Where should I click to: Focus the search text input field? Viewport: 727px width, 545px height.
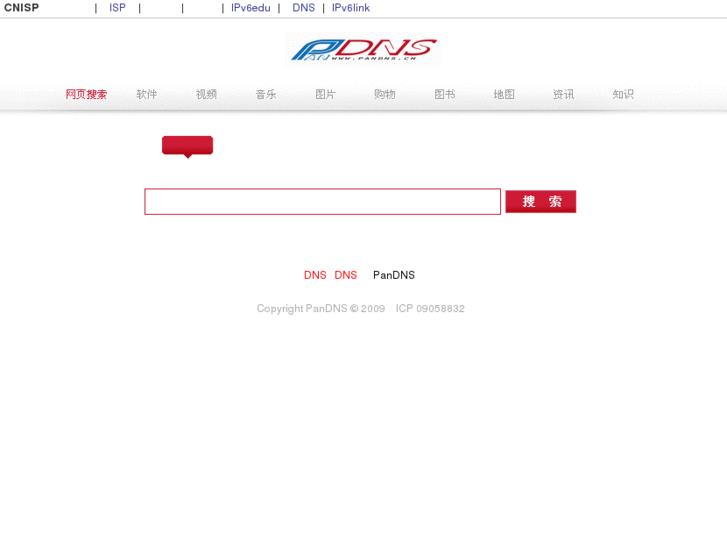(322, 201)
